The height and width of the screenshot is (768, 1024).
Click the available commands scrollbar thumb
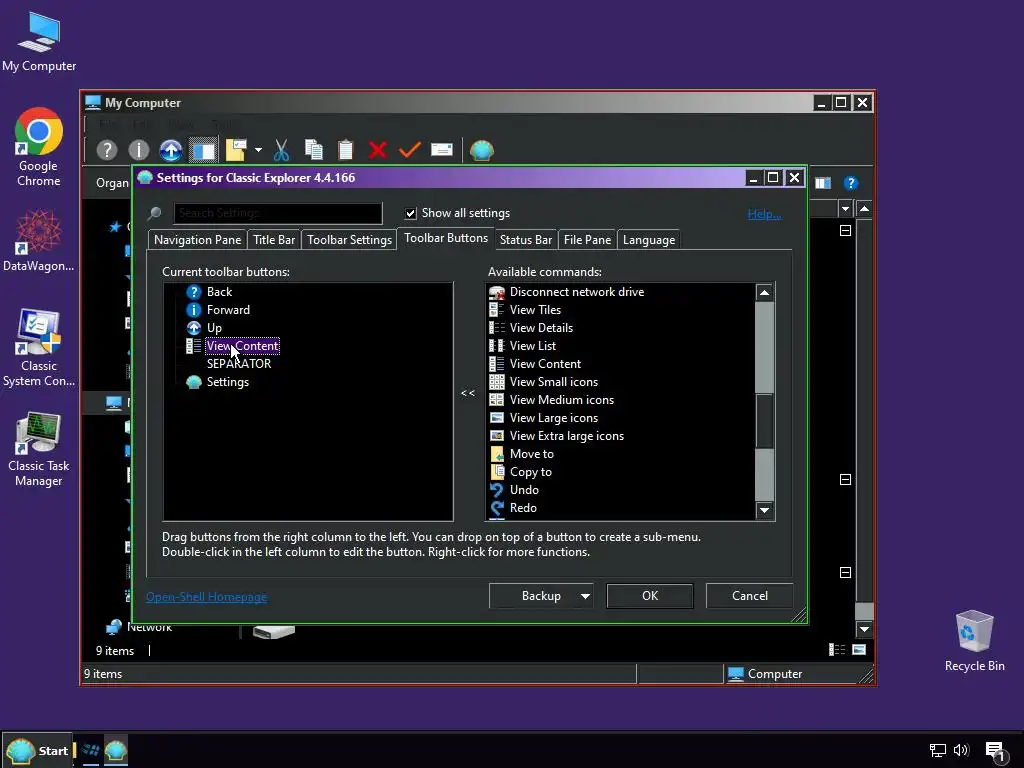pyautogui.click(x=764, y=422)
